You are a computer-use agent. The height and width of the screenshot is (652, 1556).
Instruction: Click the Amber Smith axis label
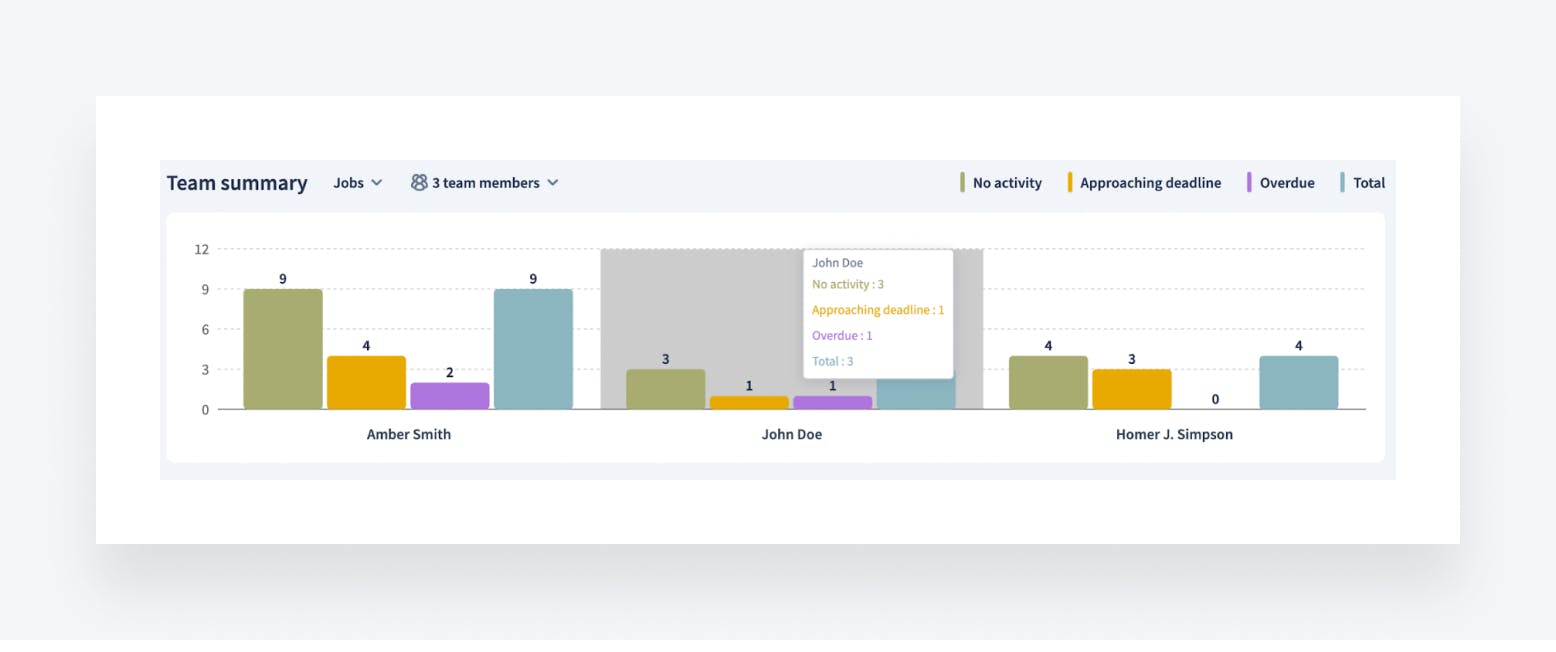click(x=408, y=435)
